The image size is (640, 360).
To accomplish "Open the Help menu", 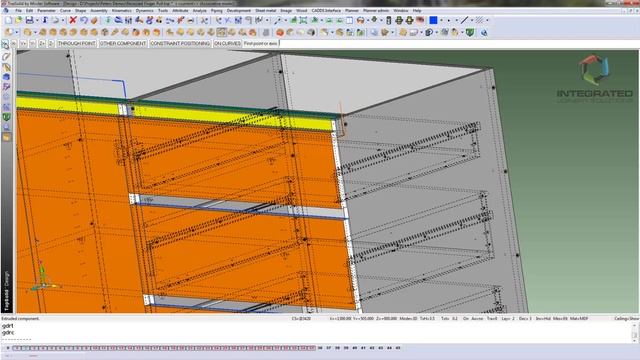I will click(417, 11).
